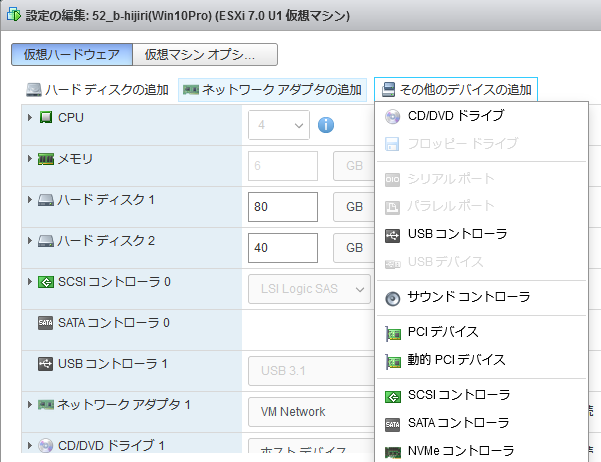Click ハード ディスクの追加 button
This screenshot has height=462, width=601.
click(97, 90)
